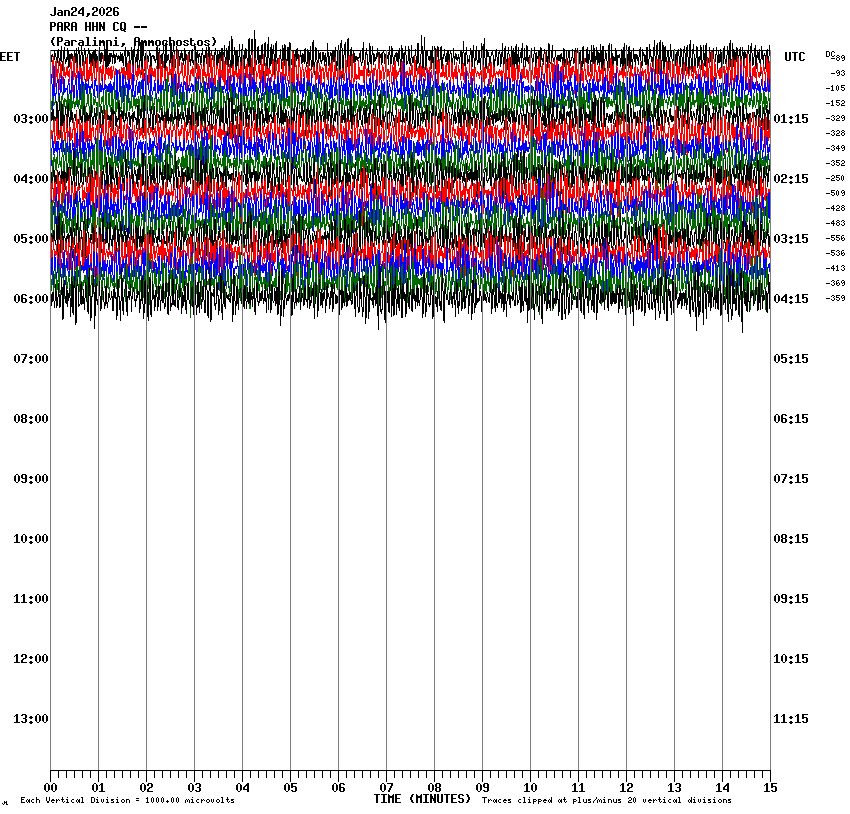Viewport: 850px width, 814px height.
Task: Click the vertical division microvolts note
Action: pyautogui.click(x=127, y=801)
